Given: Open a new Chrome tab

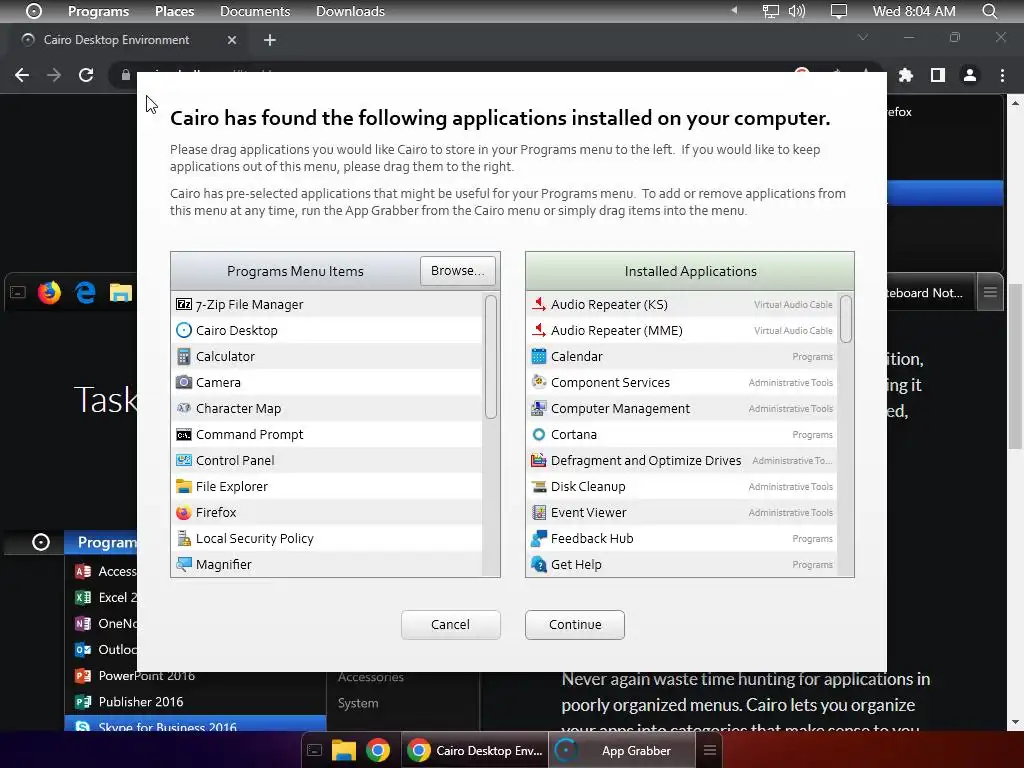Looking at the screenshot, I should 270,40.
